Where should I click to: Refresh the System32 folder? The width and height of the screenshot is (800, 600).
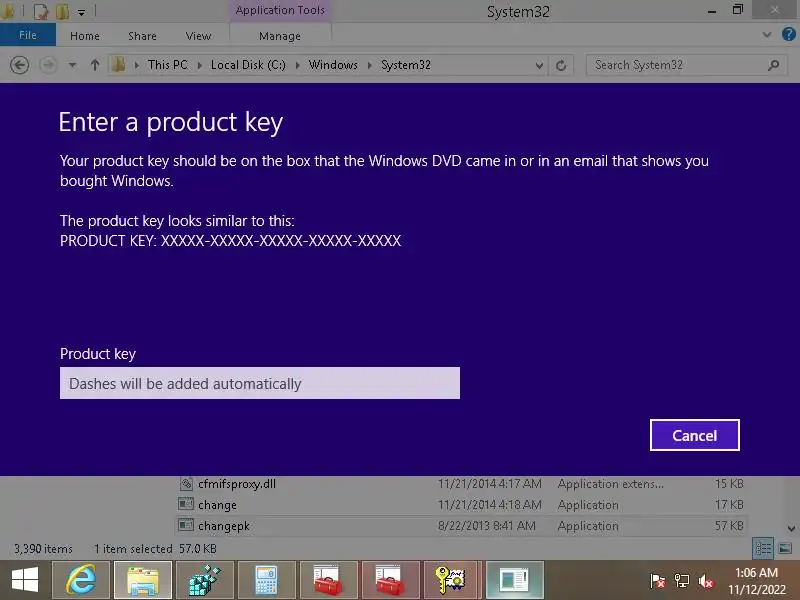click(x=561, y=65)
